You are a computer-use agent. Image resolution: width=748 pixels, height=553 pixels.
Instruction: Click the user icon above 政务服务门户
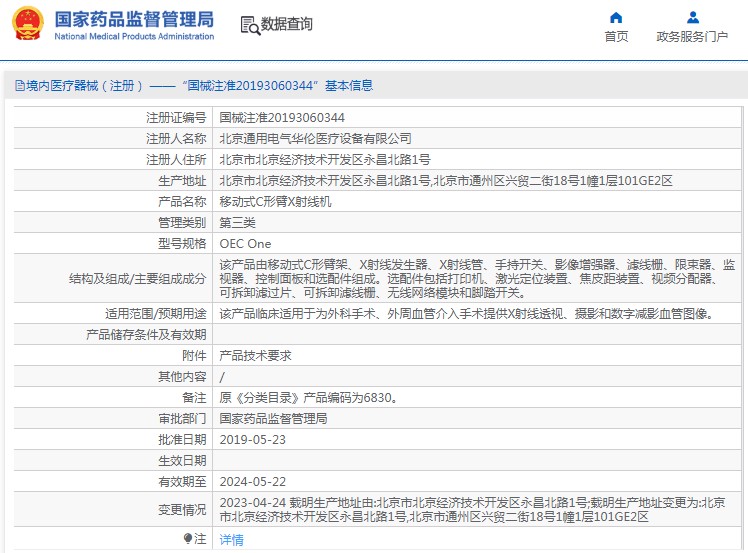tap(693, 18)
